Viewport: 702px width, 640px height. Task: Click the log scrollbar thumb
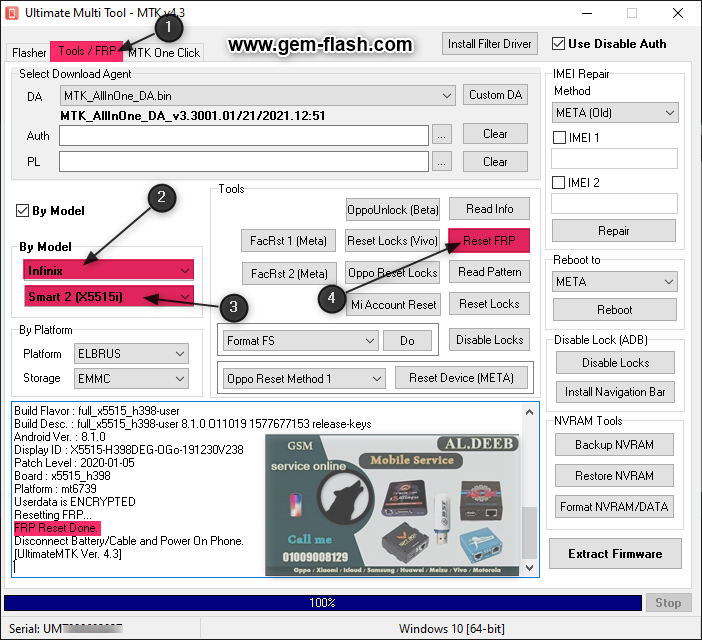point(529,533)
